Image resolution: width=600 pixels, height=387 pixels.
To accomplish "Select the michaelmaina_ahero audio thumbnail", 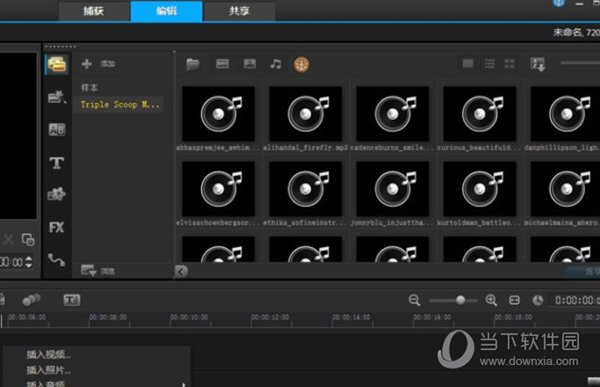I will [x=566, y=189].
